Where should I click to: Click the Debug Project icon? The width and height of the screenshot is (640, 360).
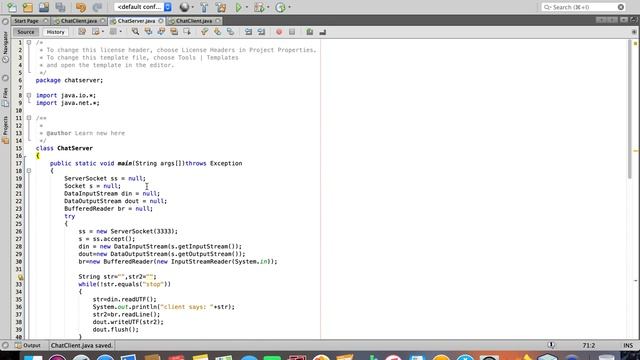259,7
